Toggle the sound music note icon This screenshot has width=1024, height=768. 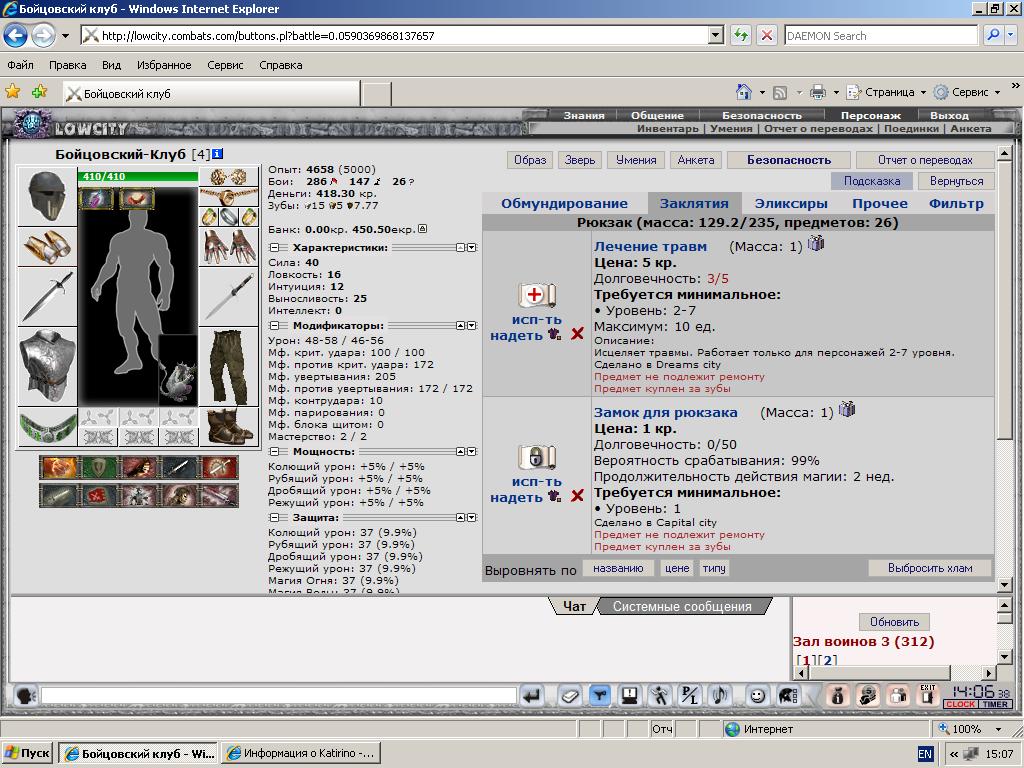(720, 696)
